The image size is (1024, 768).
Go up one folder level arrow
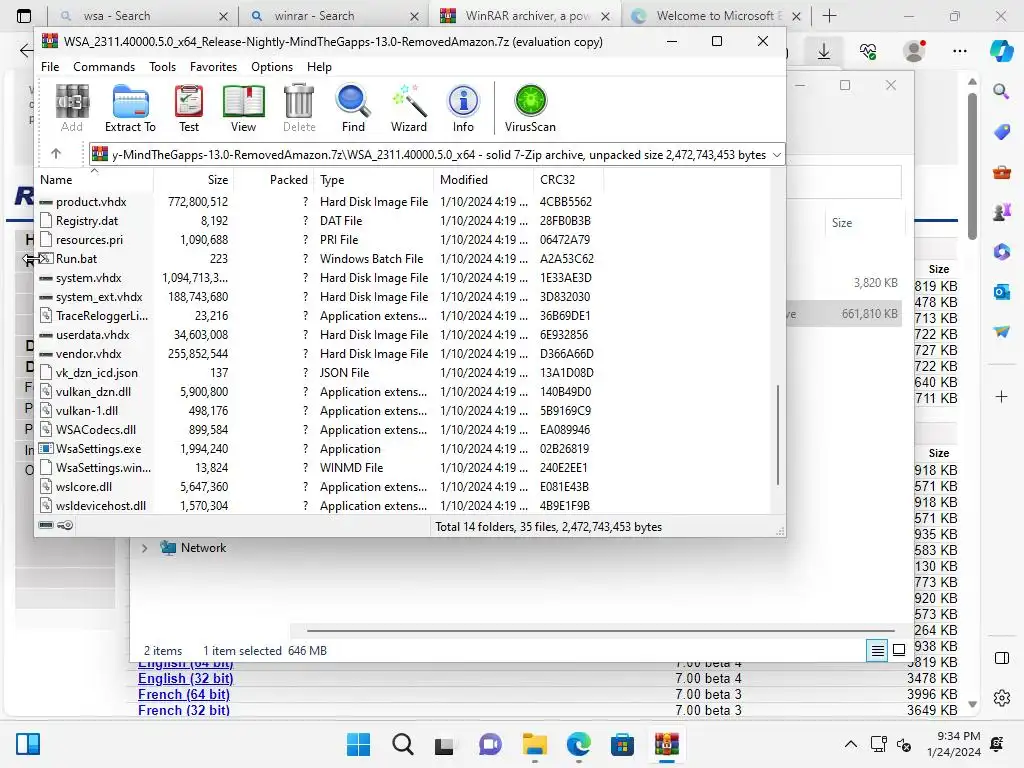[x=56, y=154]
